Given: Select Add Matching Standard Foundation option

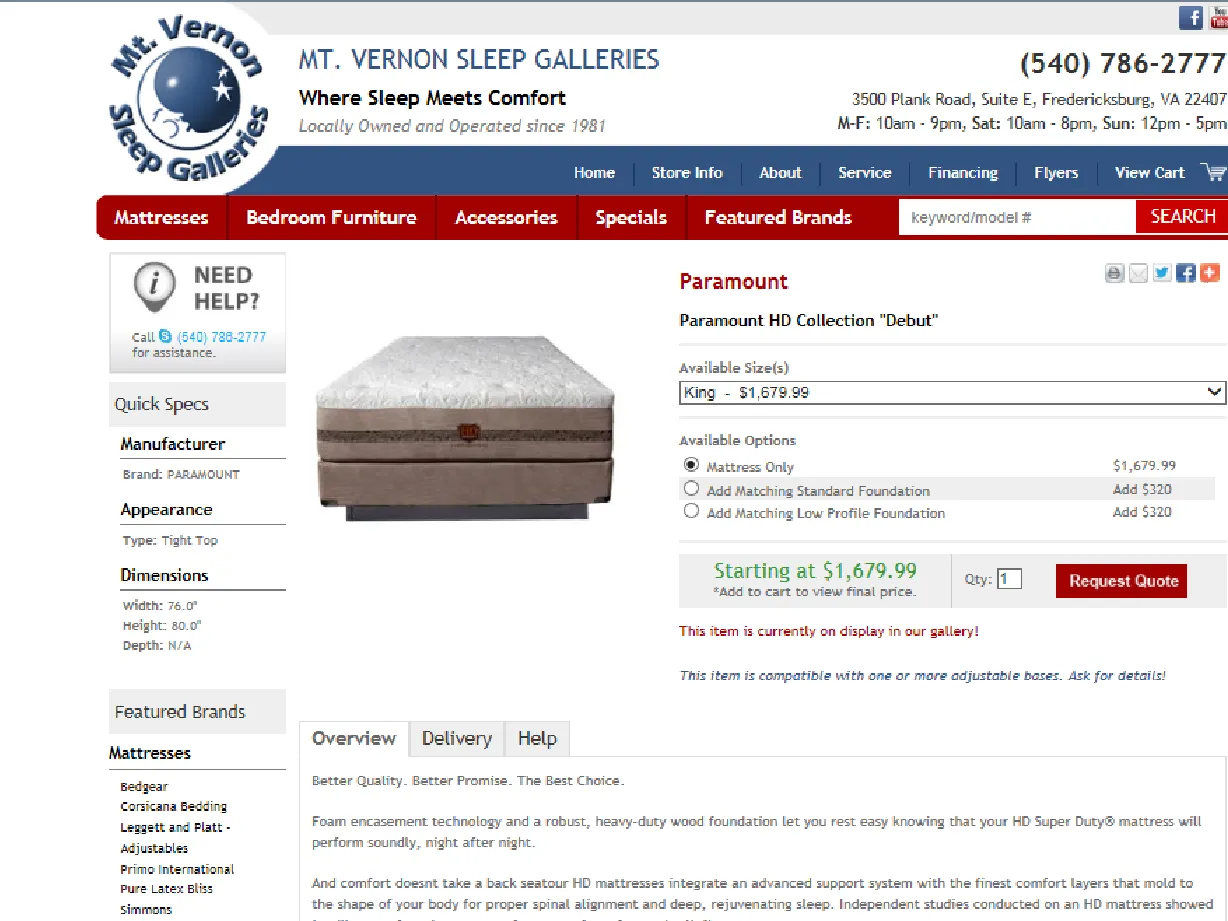Looking at the screenshot, I should point(691,489).
